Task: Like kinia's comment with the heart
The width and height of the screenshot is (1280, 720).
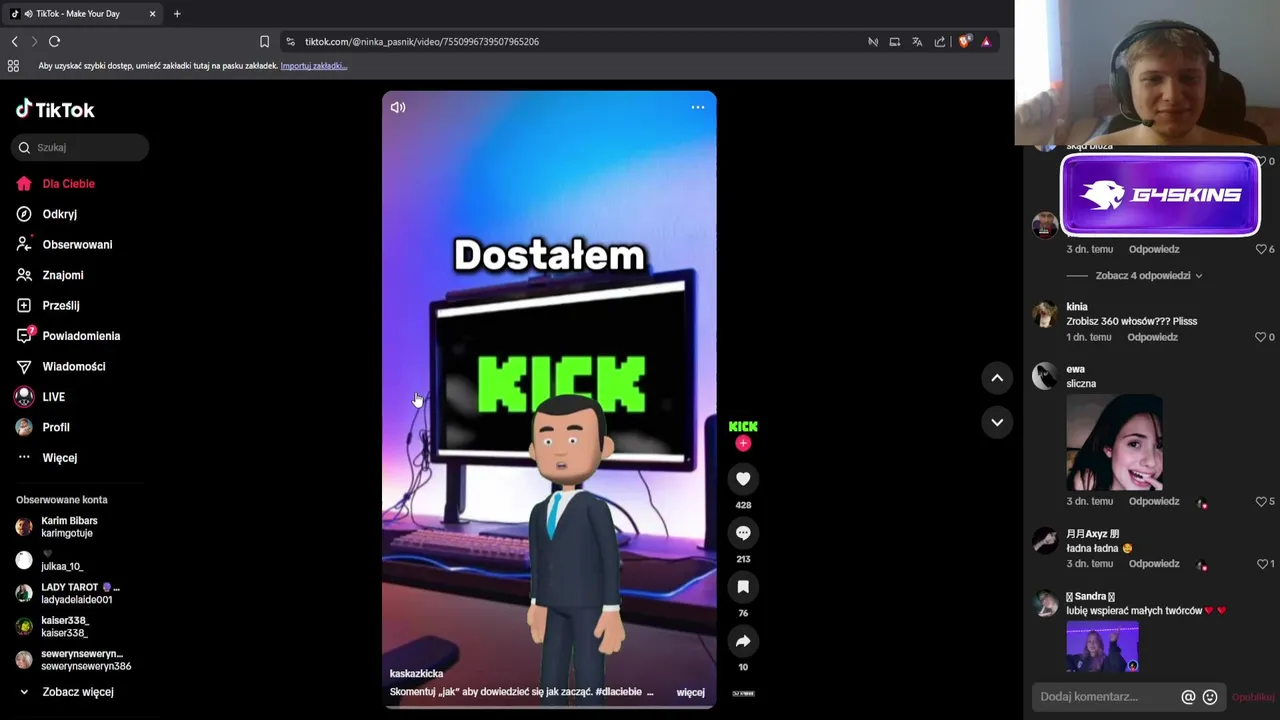Action: tap(1261, 337)
